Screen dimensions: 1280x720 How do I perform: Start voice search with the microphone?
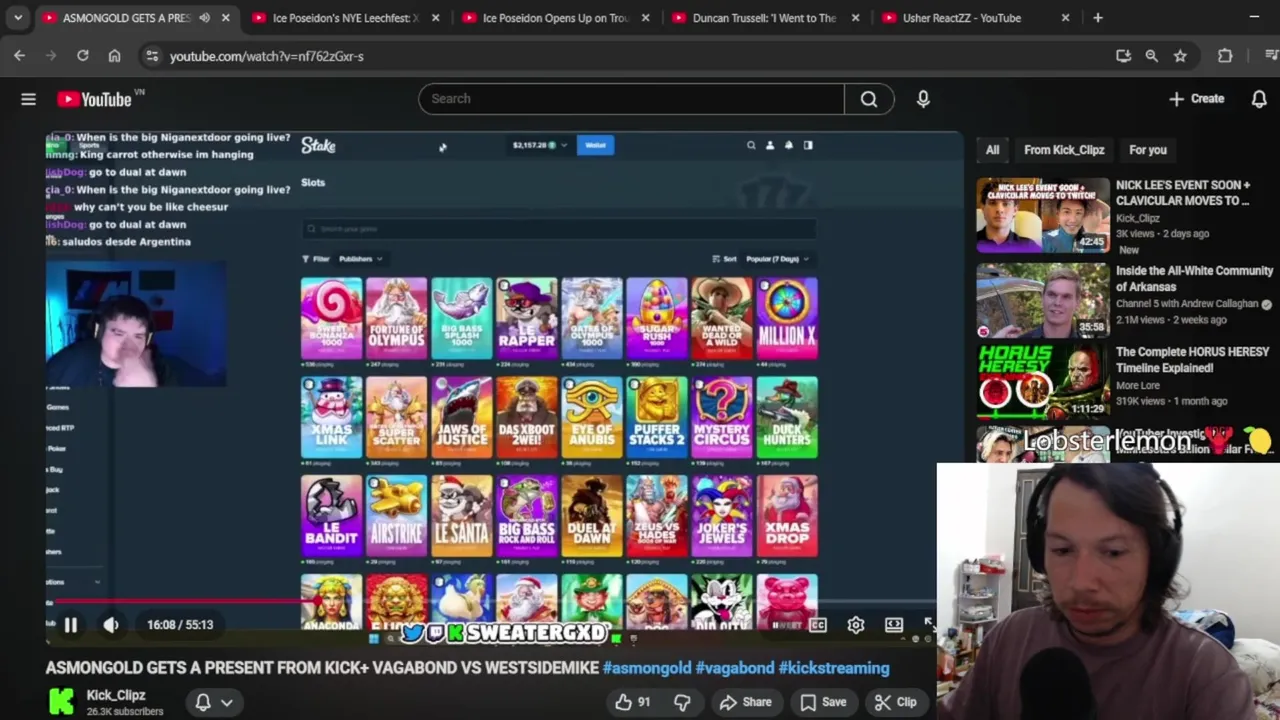tap(923, 99)
